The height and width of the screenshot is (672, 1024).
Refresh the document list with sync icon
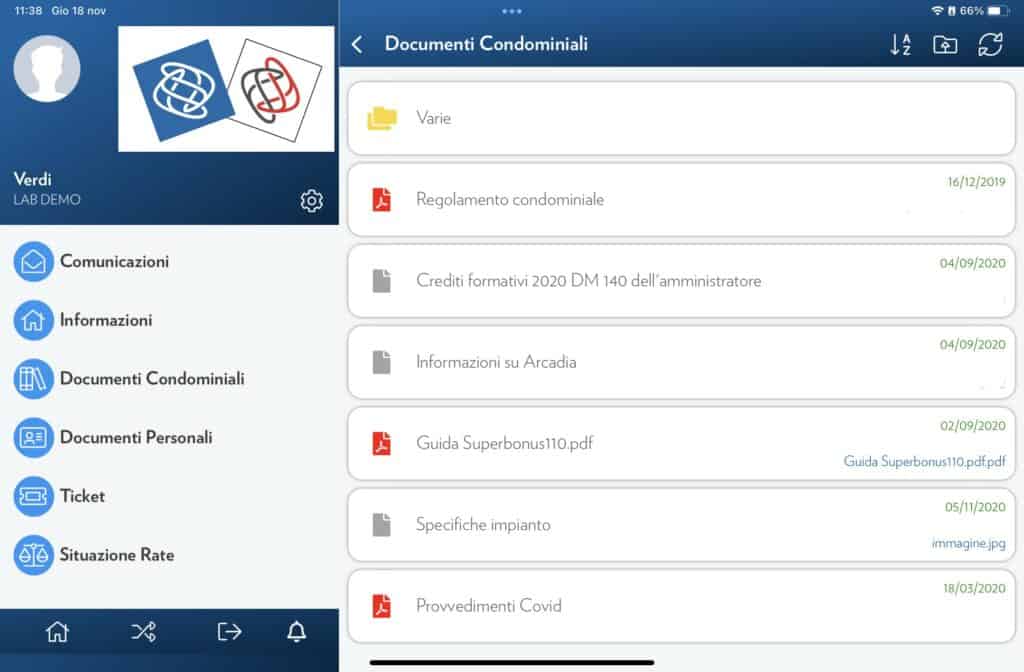[990, 44]
